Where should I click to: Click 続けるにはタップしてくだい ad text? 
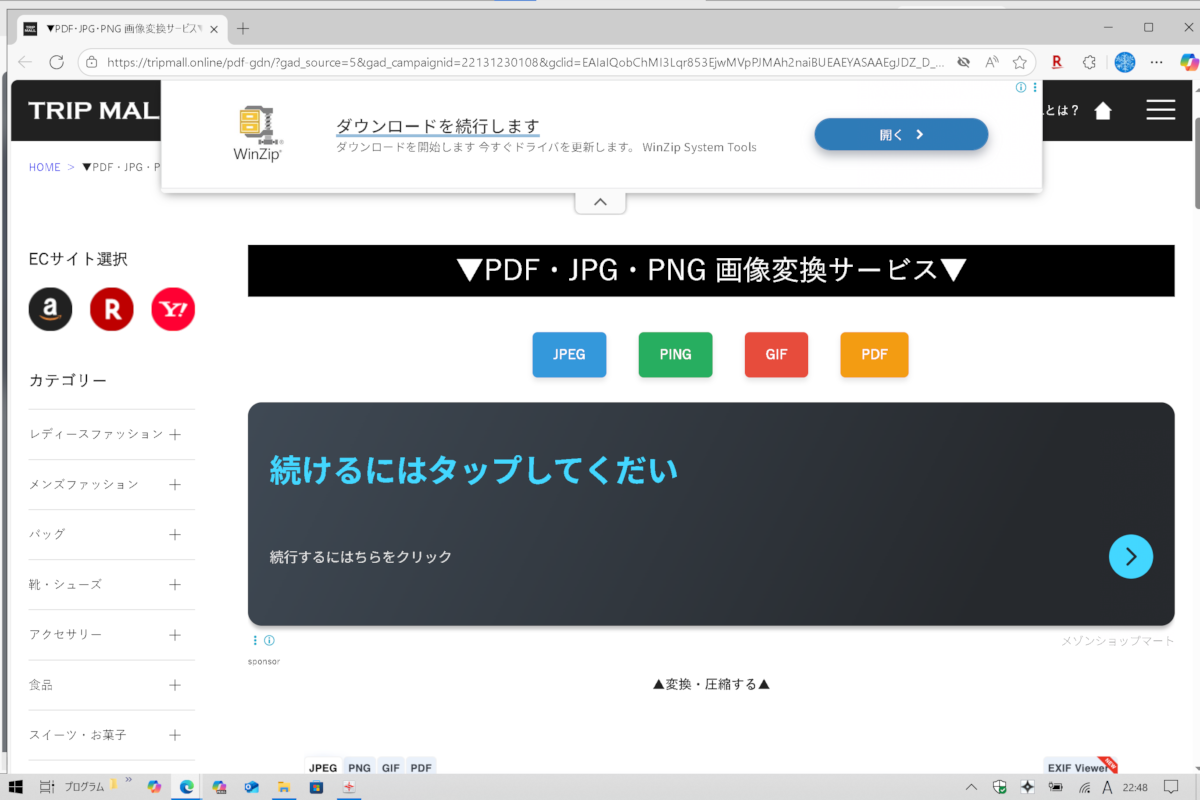[474, 470]
